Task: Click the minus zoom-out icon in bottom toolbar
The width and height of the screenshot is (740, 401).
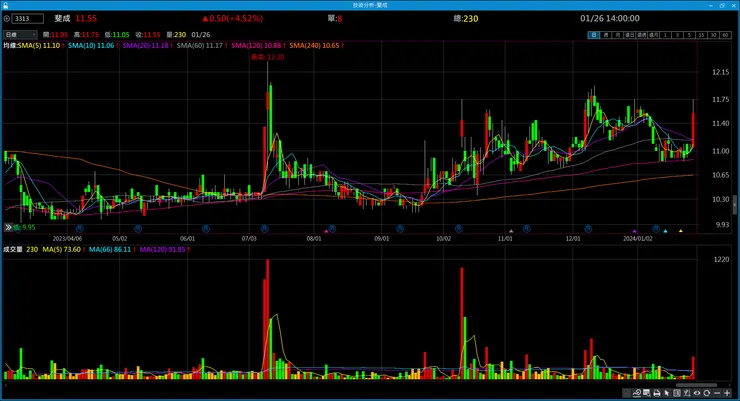Action: pos(717,393)
